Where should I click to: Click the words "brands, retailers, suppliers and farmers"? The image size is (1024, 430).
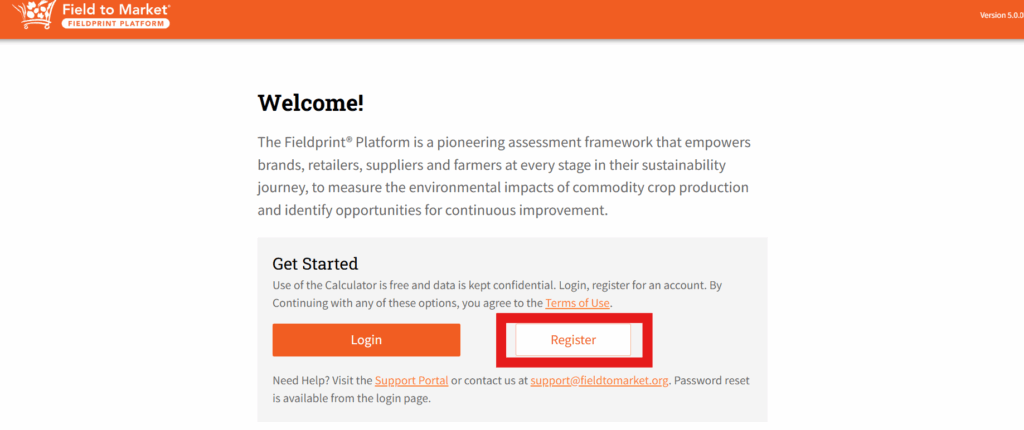click(380, 165)
